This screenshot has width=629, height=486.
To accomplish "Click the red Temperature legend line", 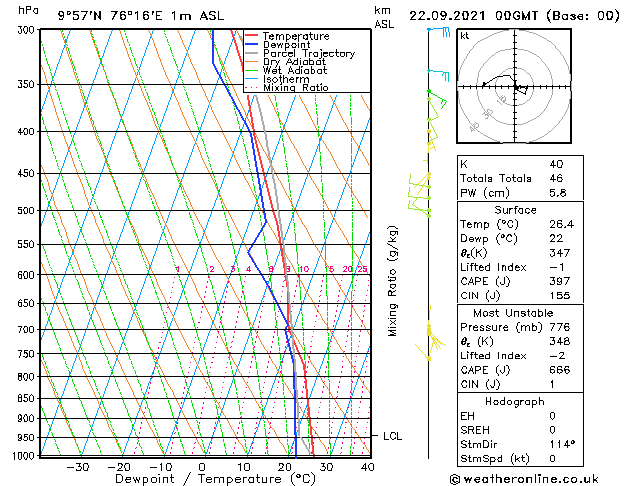I will [251, 36].
